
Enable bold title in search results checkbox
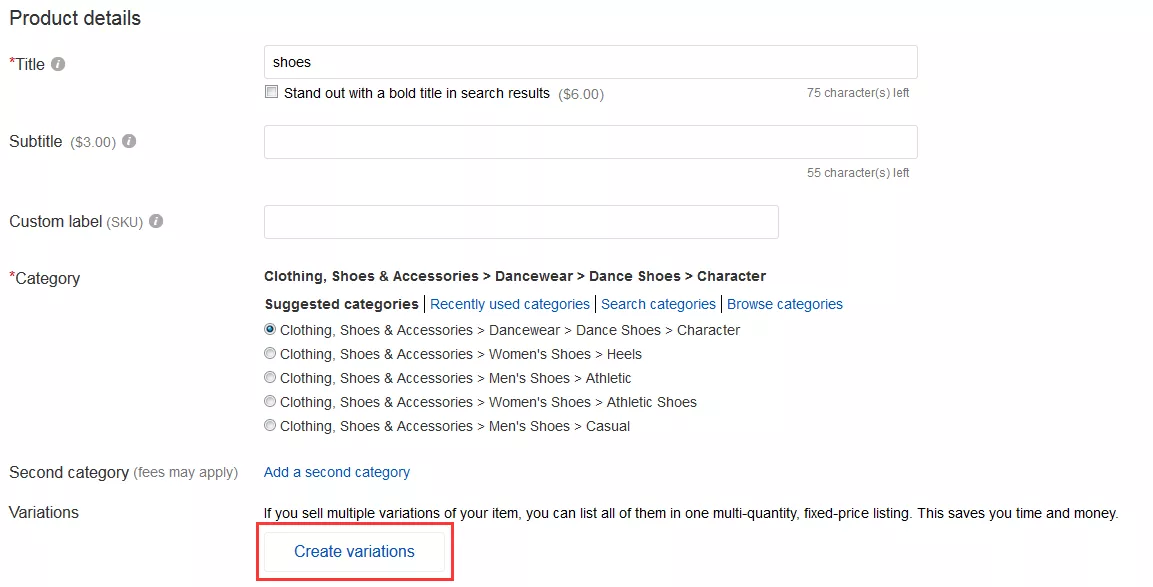271,92
